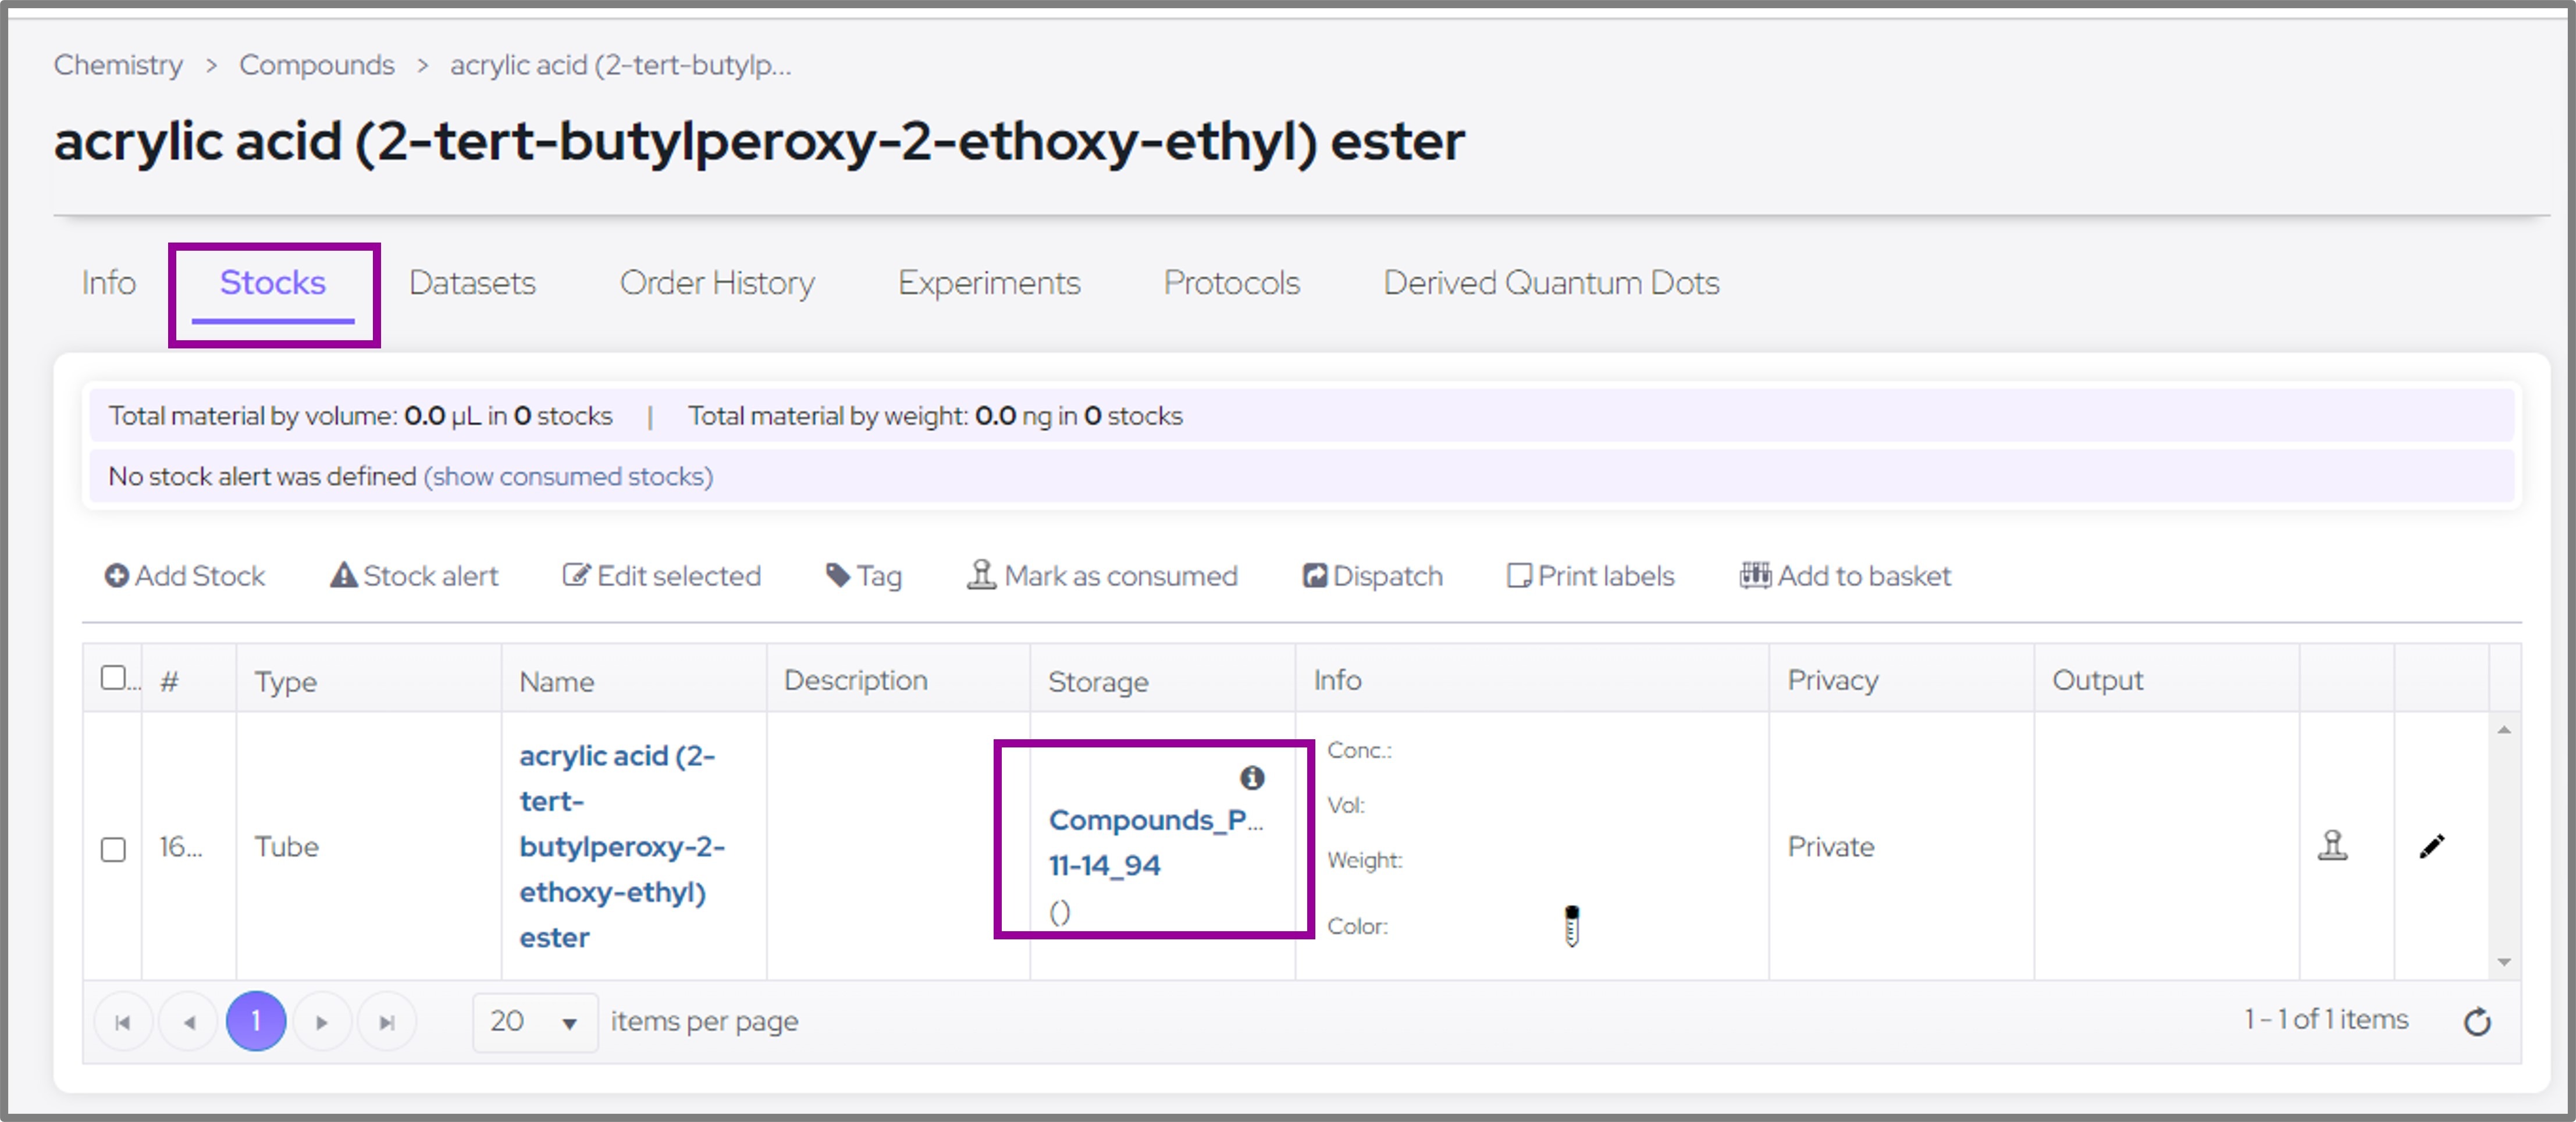
Task: Click the tube color icon in the Info column
Action: coord(1571,925)
